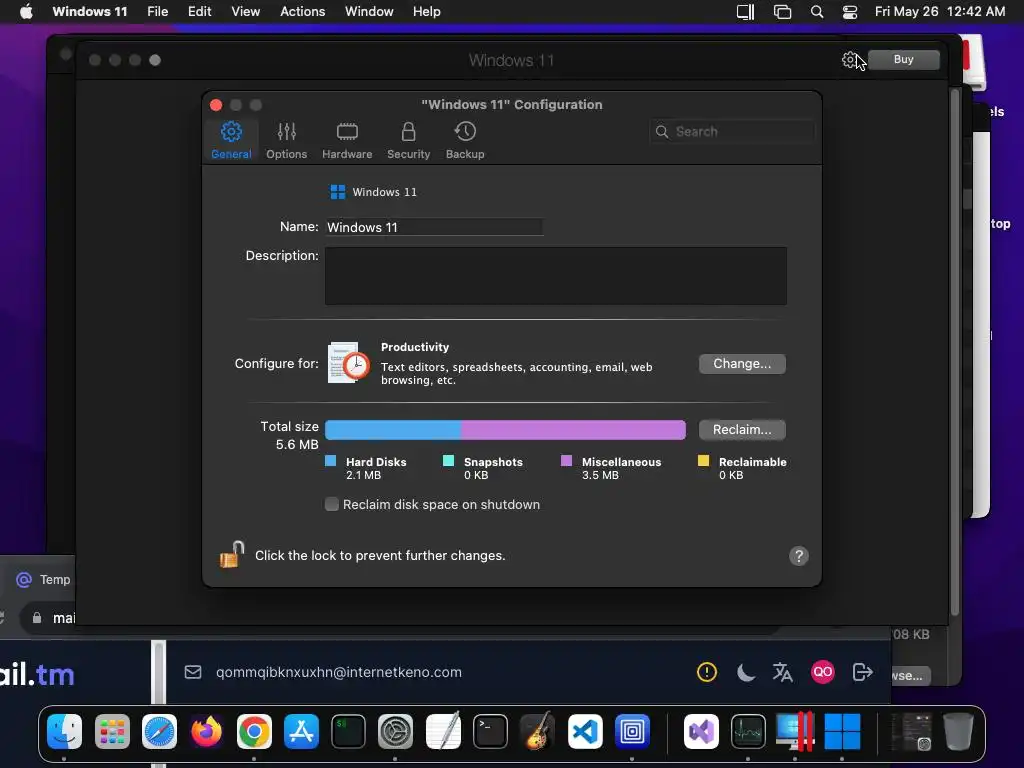This screenshot has height=768, width=1024.
Task: Open Parallels Desktop from the Dock
Action: [795, 731]
